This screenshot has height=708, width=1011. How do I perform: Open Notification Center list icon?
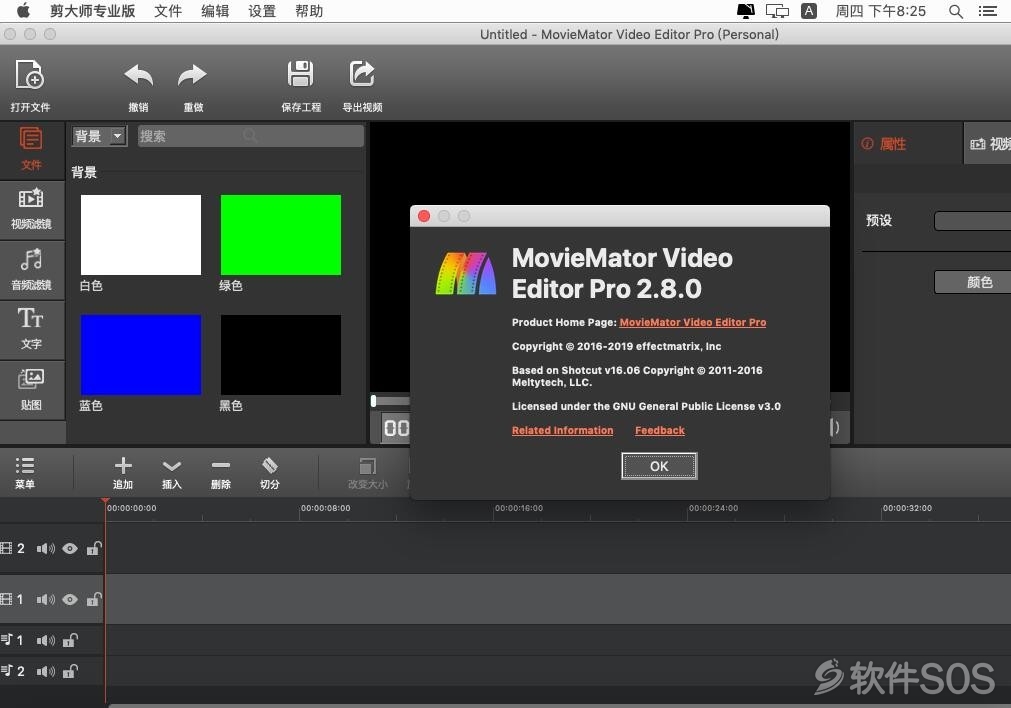click(x=987, y=11)
